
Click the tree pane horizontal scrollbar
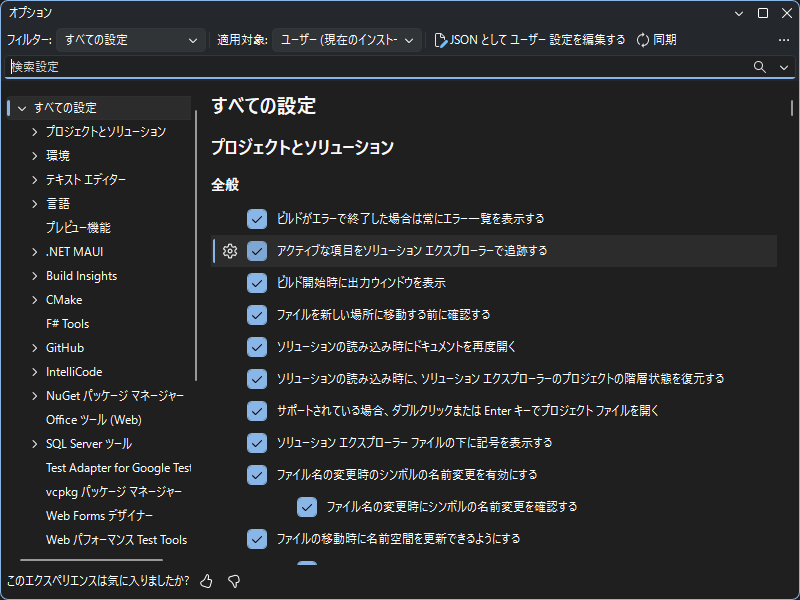(91, 560)
